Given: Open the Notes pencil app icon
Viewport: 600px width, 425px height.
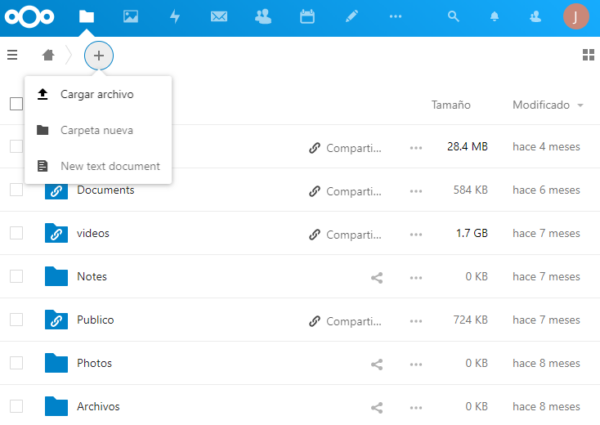Looking at the screenshot, I should 351,16.
